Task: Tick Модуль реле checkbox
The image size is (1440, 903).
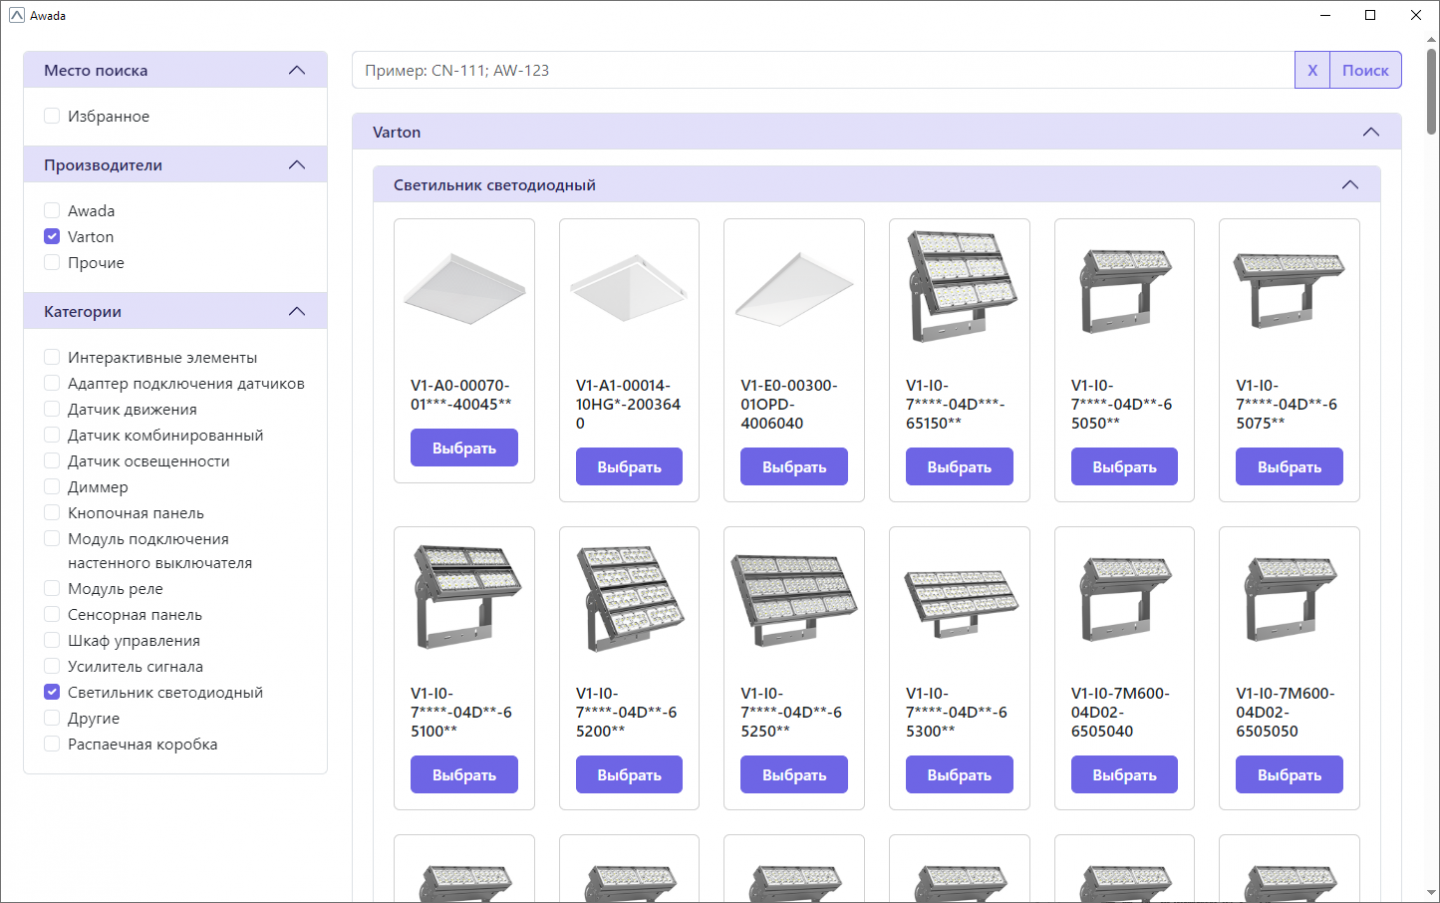Action: [x=52, y=588]
